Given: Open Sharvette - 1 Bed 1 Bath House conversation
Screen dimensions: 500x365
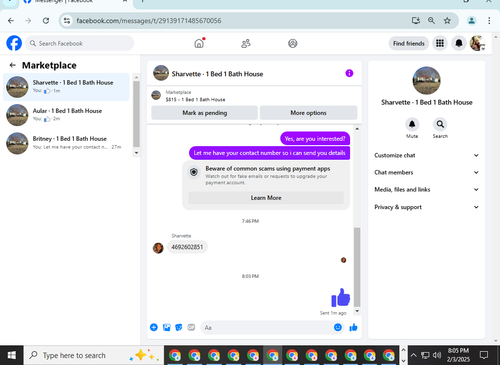Looking at the screenshot, I should (x=66, y=87).
